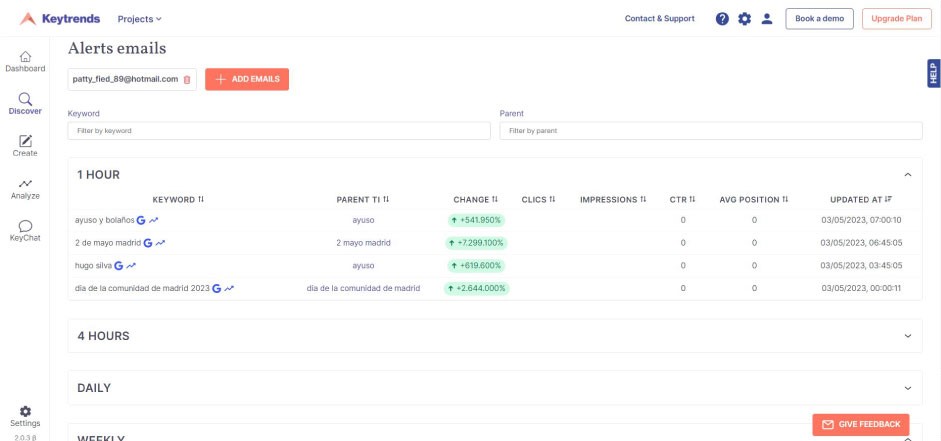Click timestamp 03/05/2023, 07:00:10
Viewport: 941px width, 441px height.
coord(861,220)
